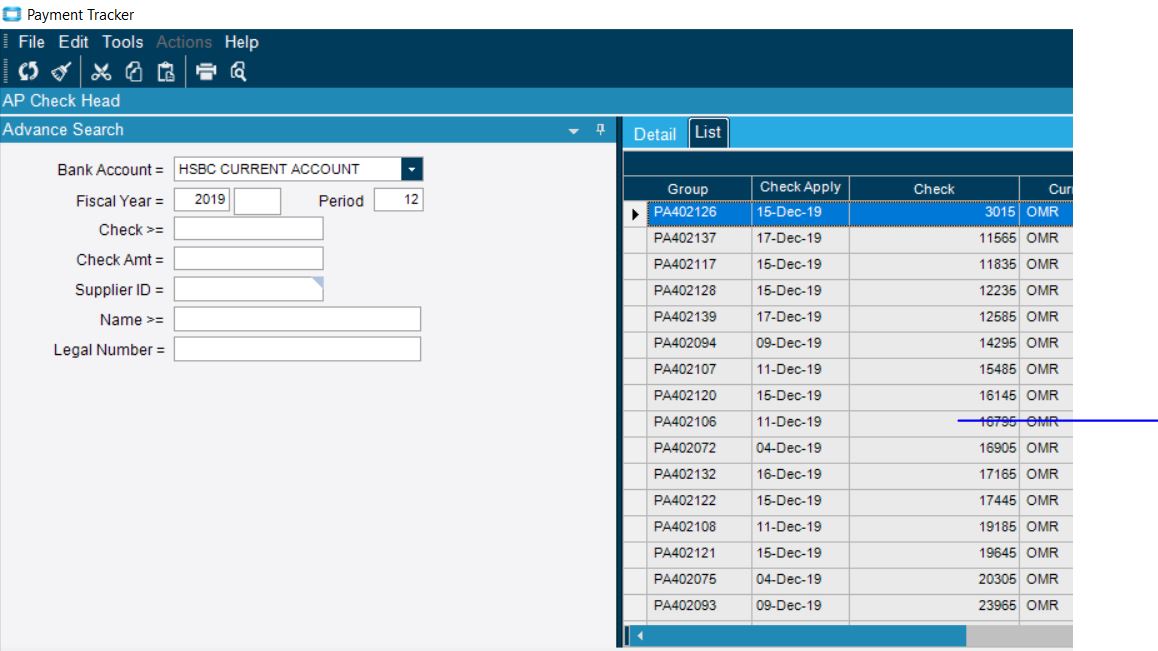The image size is (1158, 651).
Task: Select the PA402107 row
Action: 848,369
